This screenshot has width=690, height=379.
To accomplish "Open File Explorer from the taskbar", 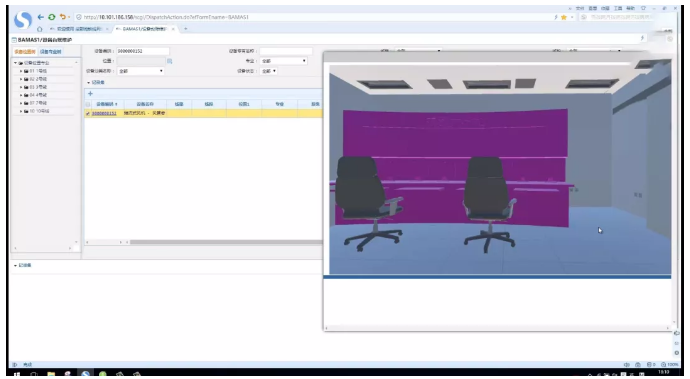I will (51, 374).
